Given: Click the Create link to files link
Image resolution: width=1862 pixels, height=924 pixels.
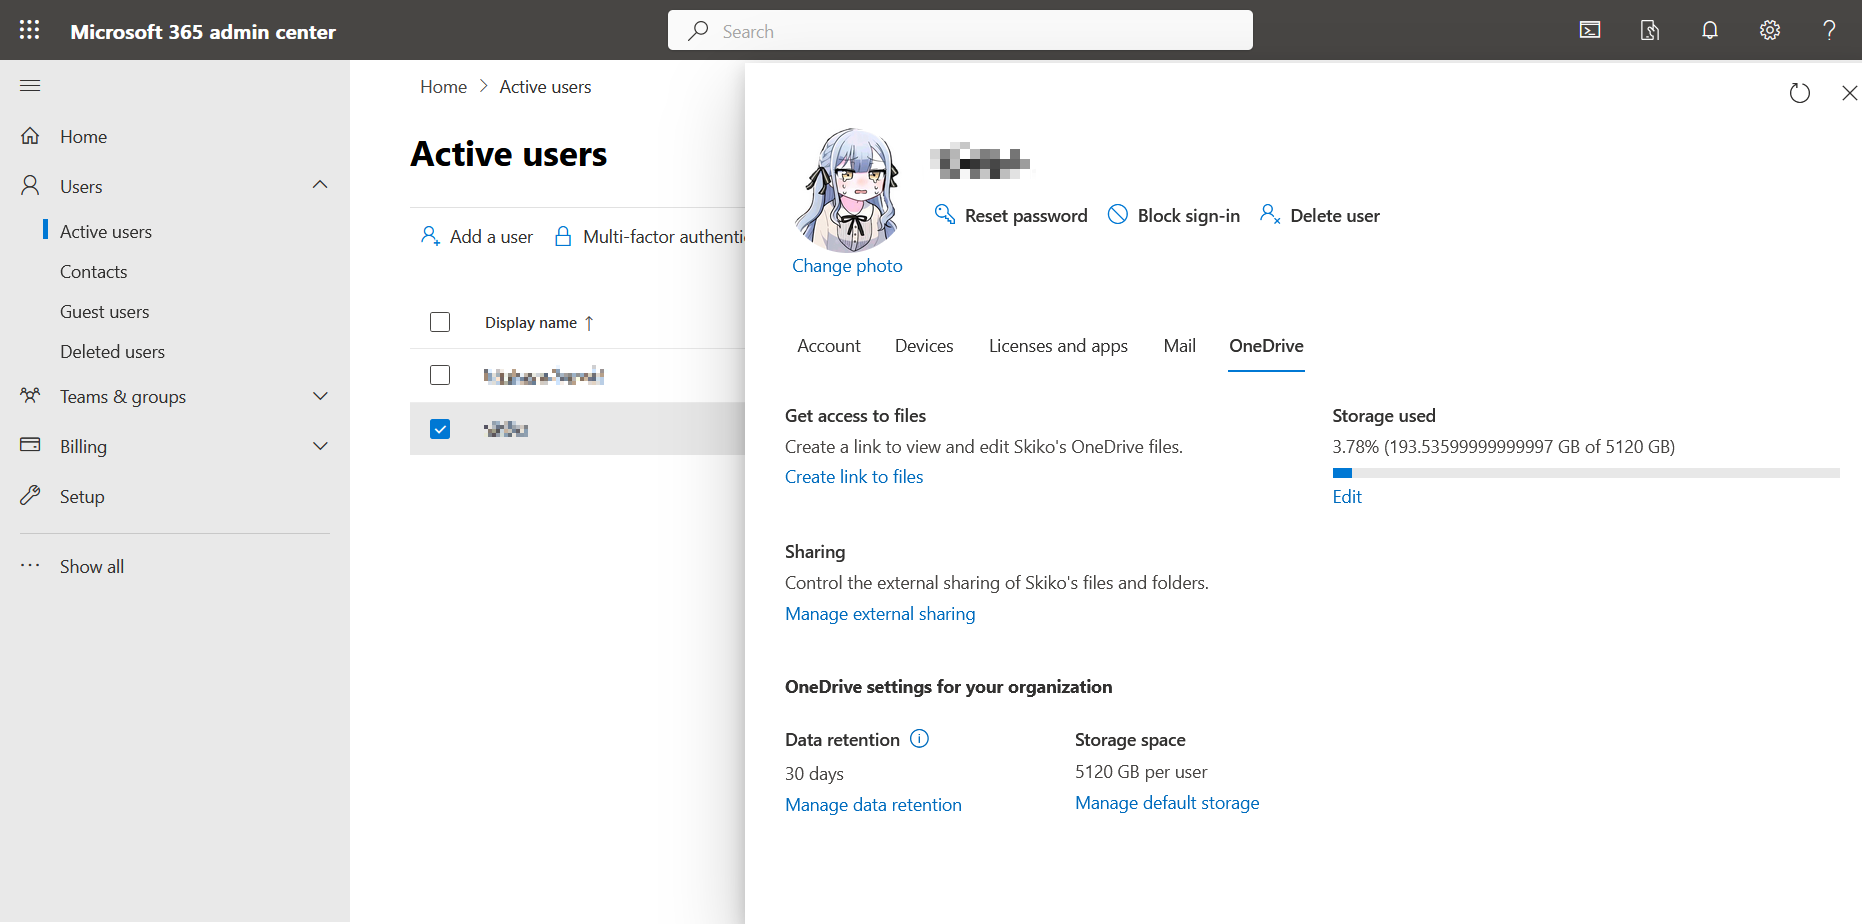Looking at the screenshot, I should point(854,477).
